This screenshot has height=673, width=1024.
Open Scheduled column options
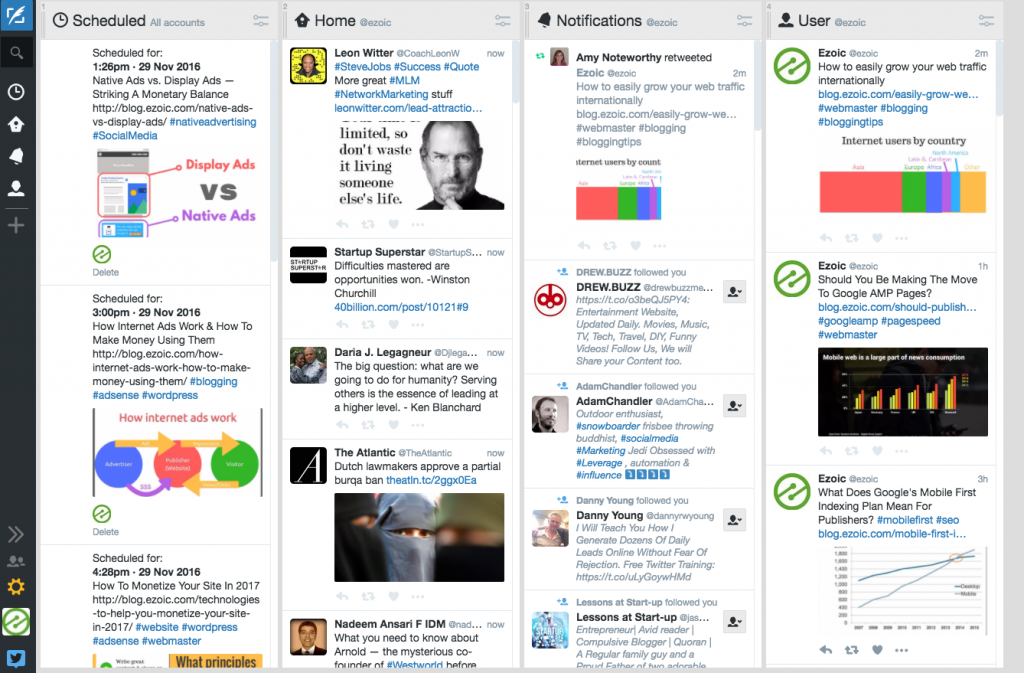261,21
